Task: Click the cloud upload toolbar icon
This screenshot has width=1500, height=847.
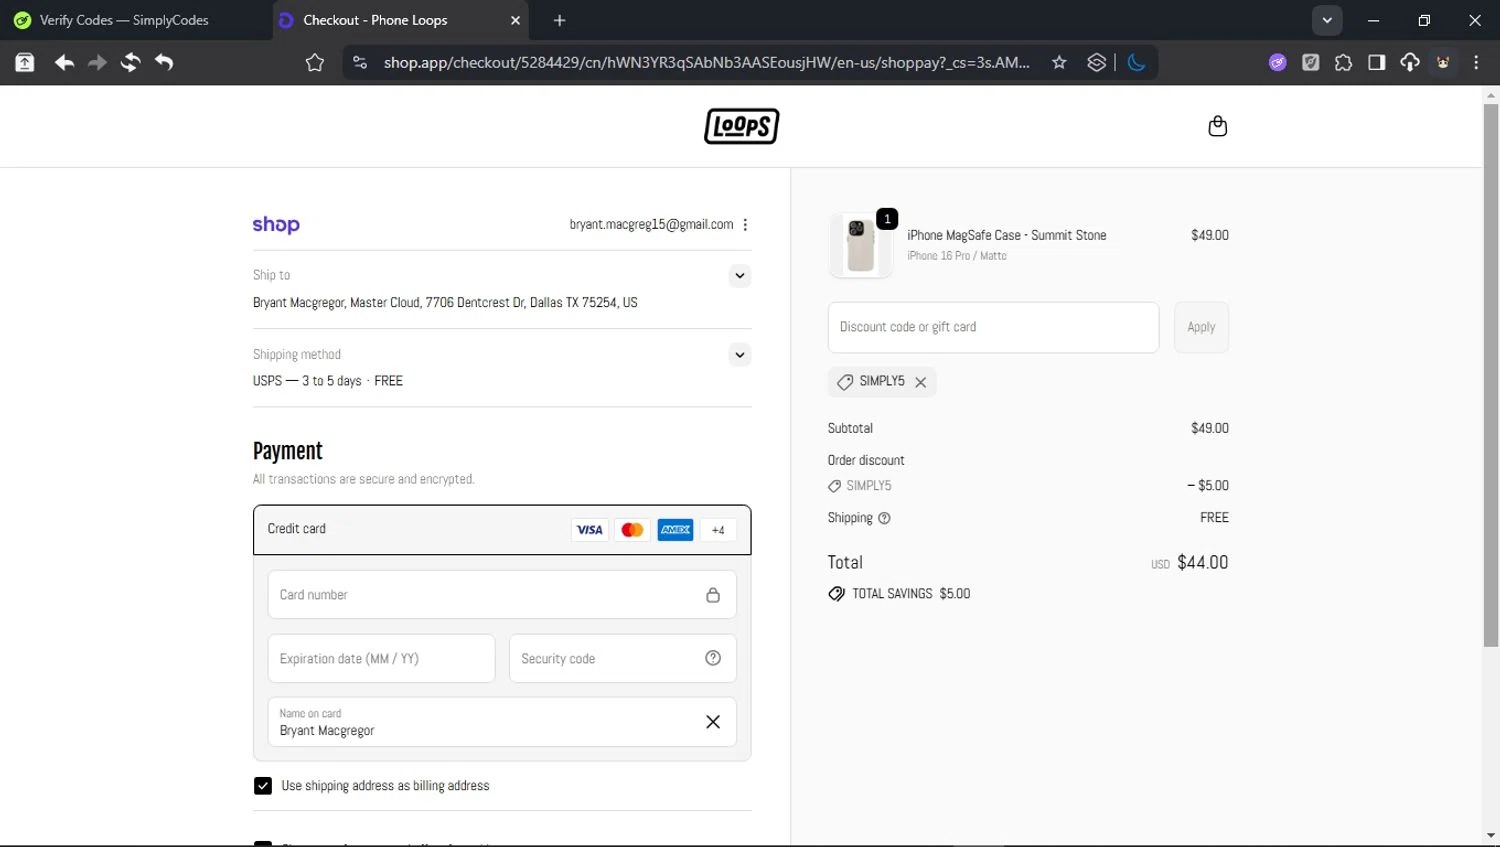Action: [1410, 63]
